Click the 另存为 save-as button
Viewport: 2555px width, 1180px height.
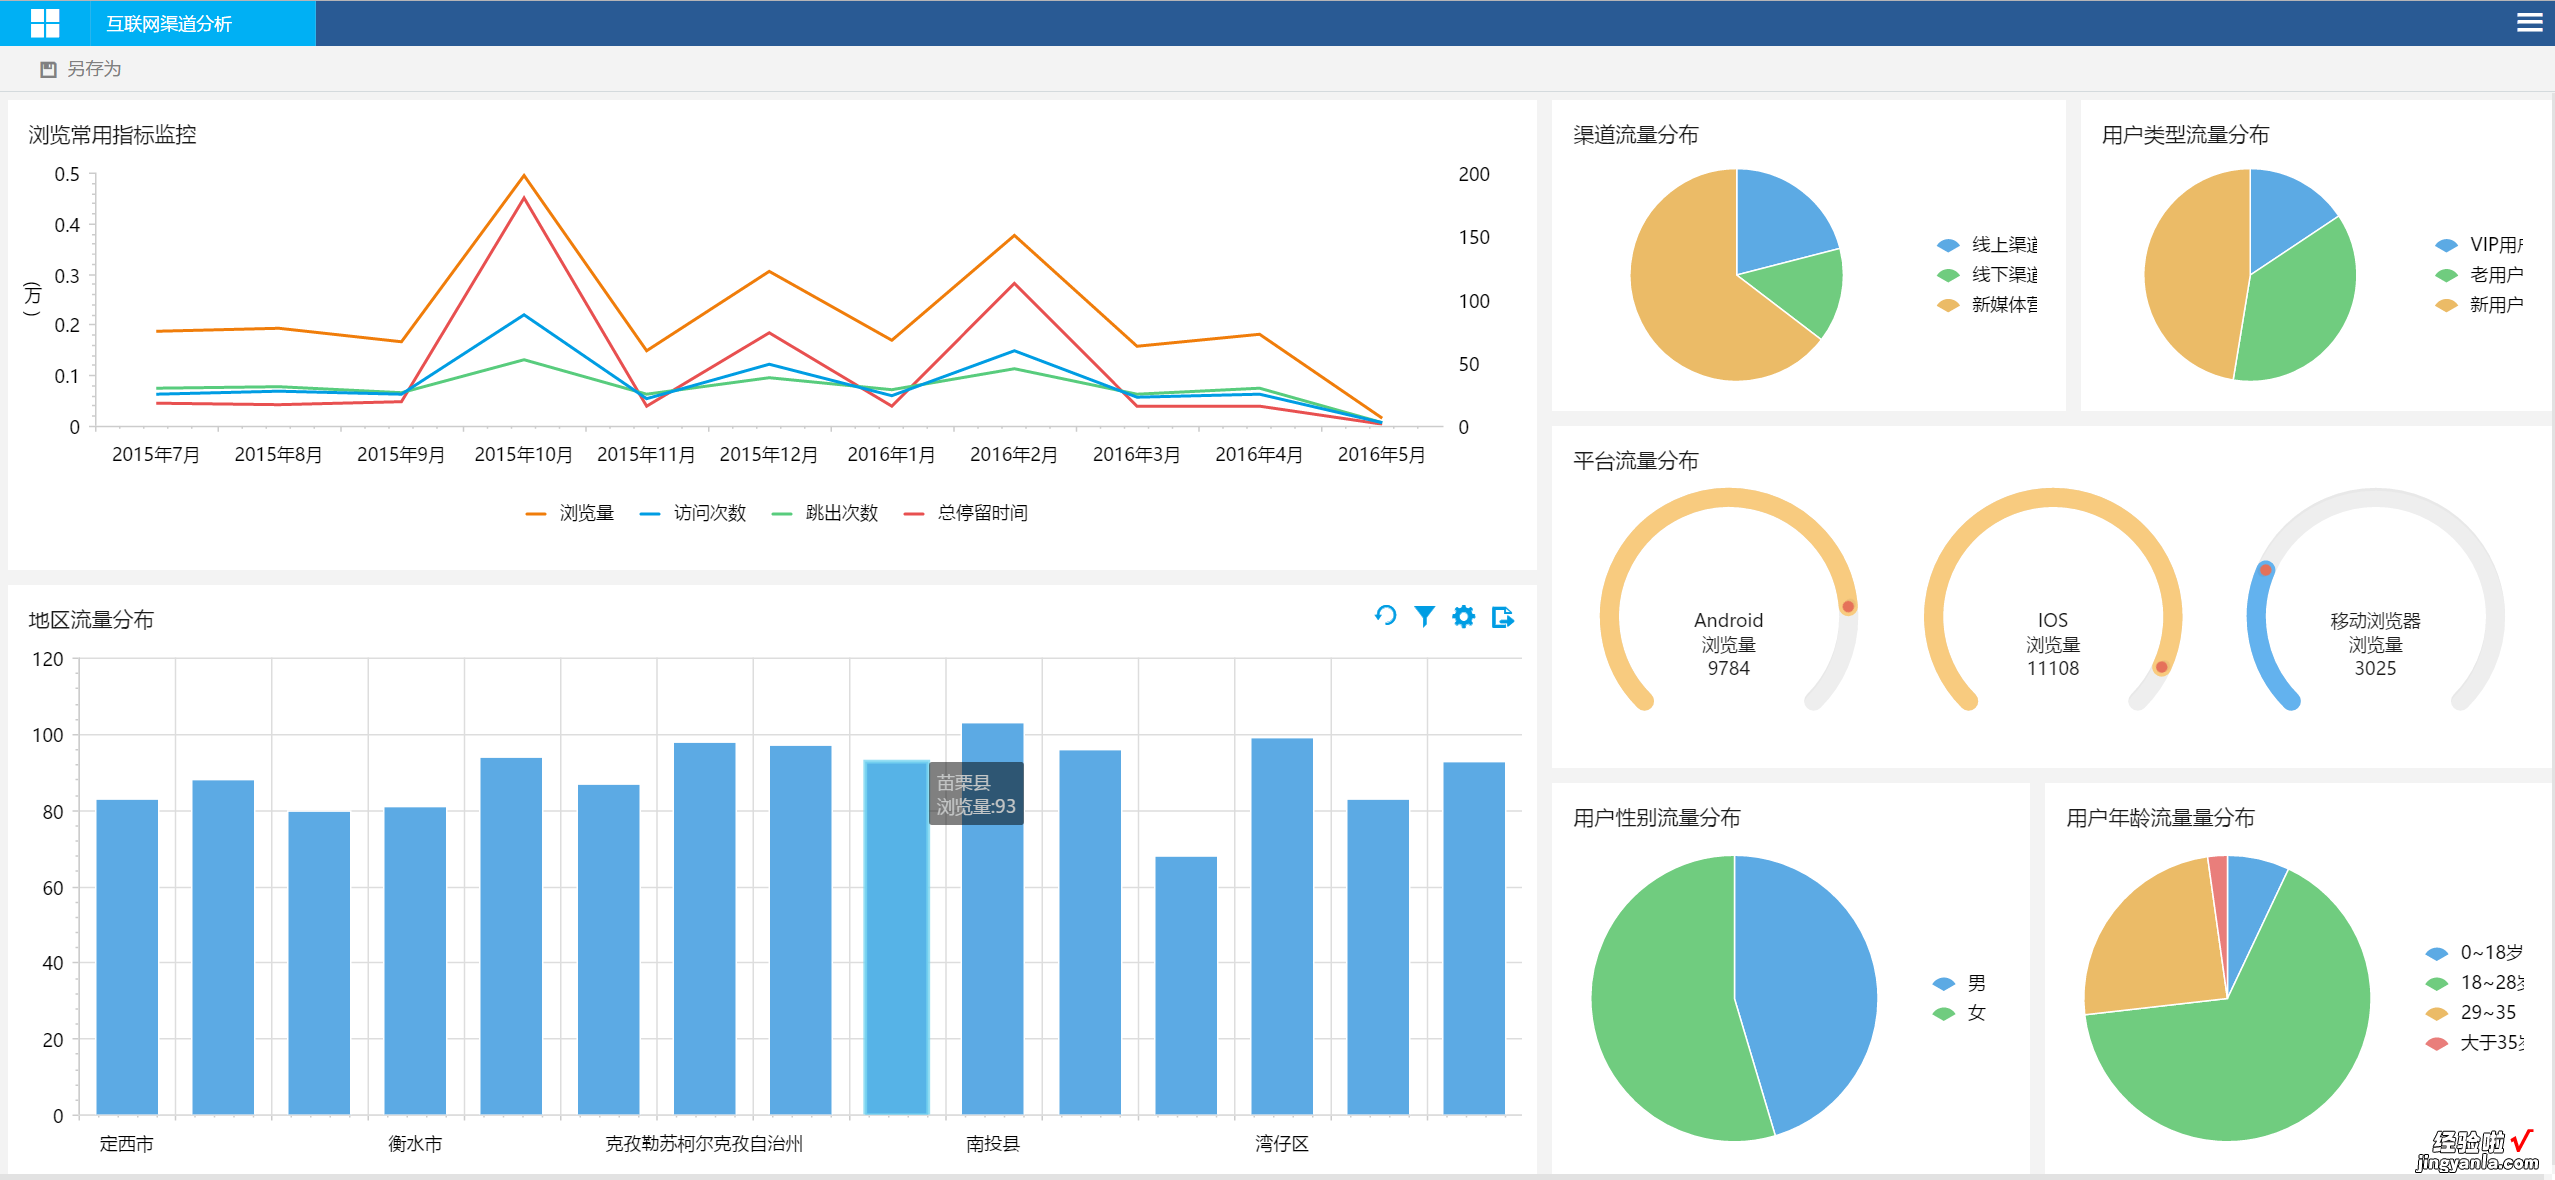[81, 69]
